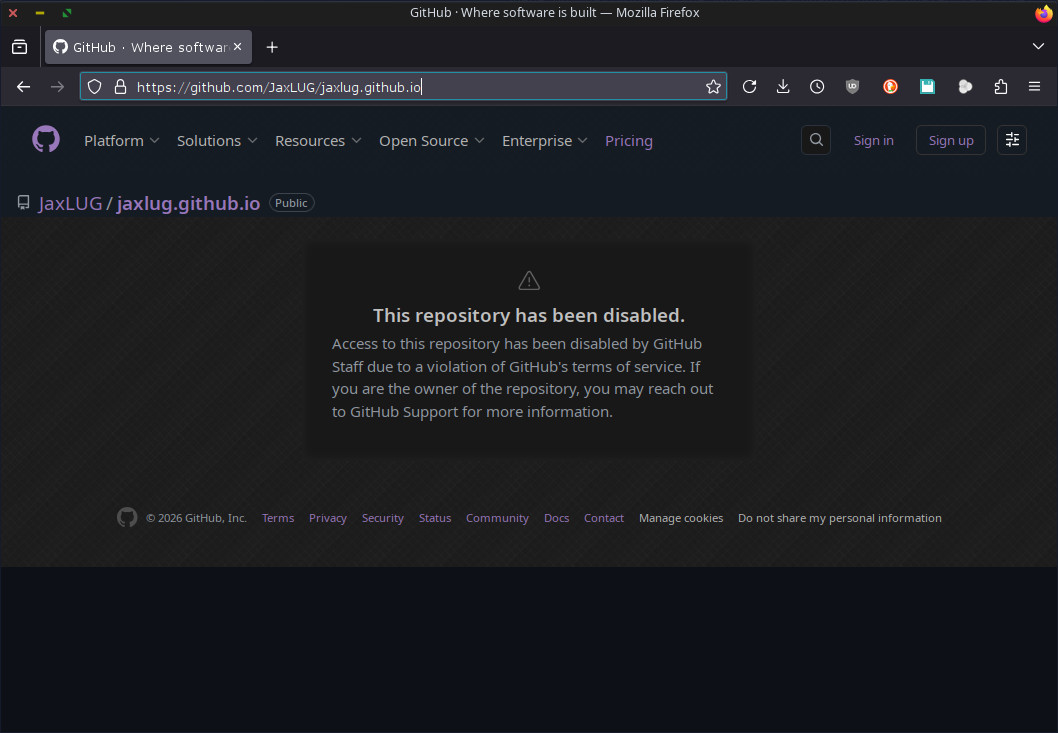The image size is (1058, 733).
Task: Open the extensions puzzle piece menu
Action: point(1001,86)
